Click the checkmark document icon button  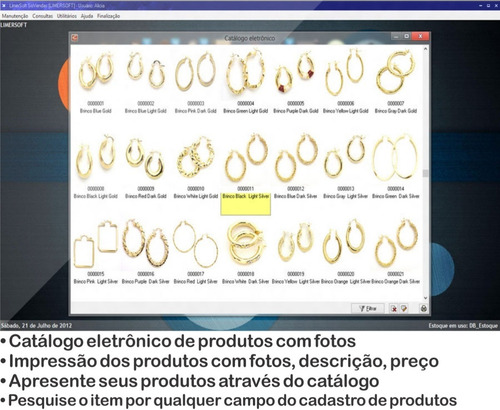(404, 308)
